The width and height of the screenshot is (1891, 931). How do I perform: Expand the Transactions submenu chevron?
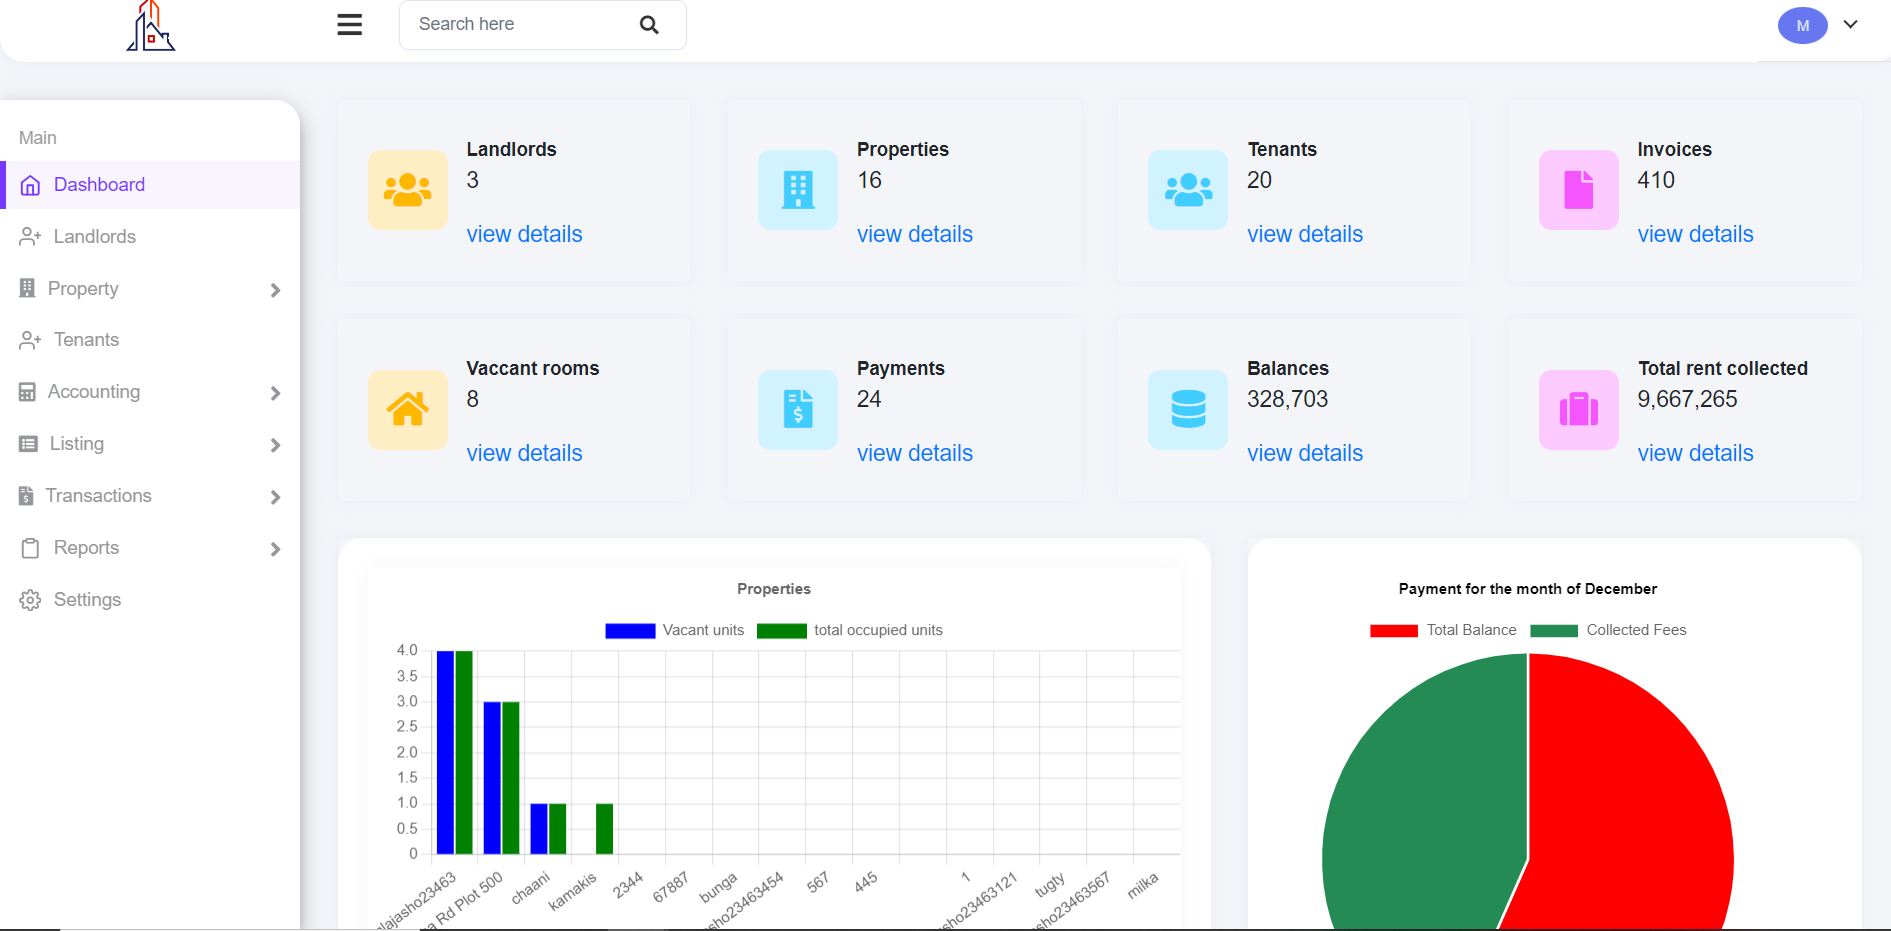[x=275, y=497]
